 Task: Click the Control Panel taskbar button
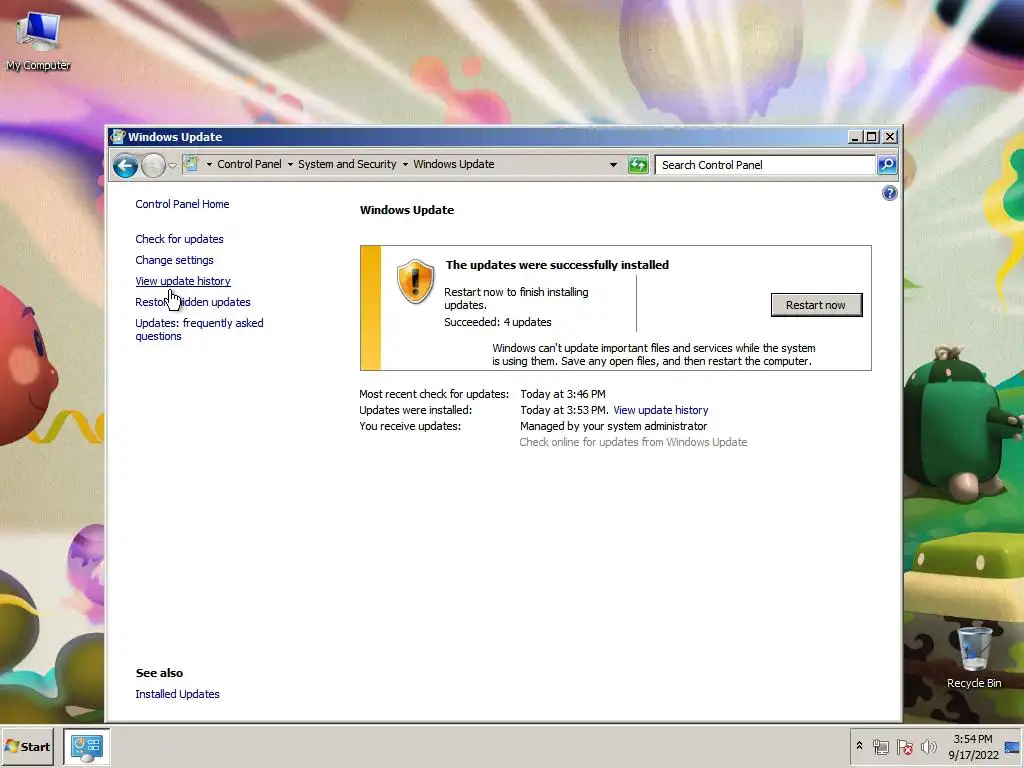click(x=86, y=747)
